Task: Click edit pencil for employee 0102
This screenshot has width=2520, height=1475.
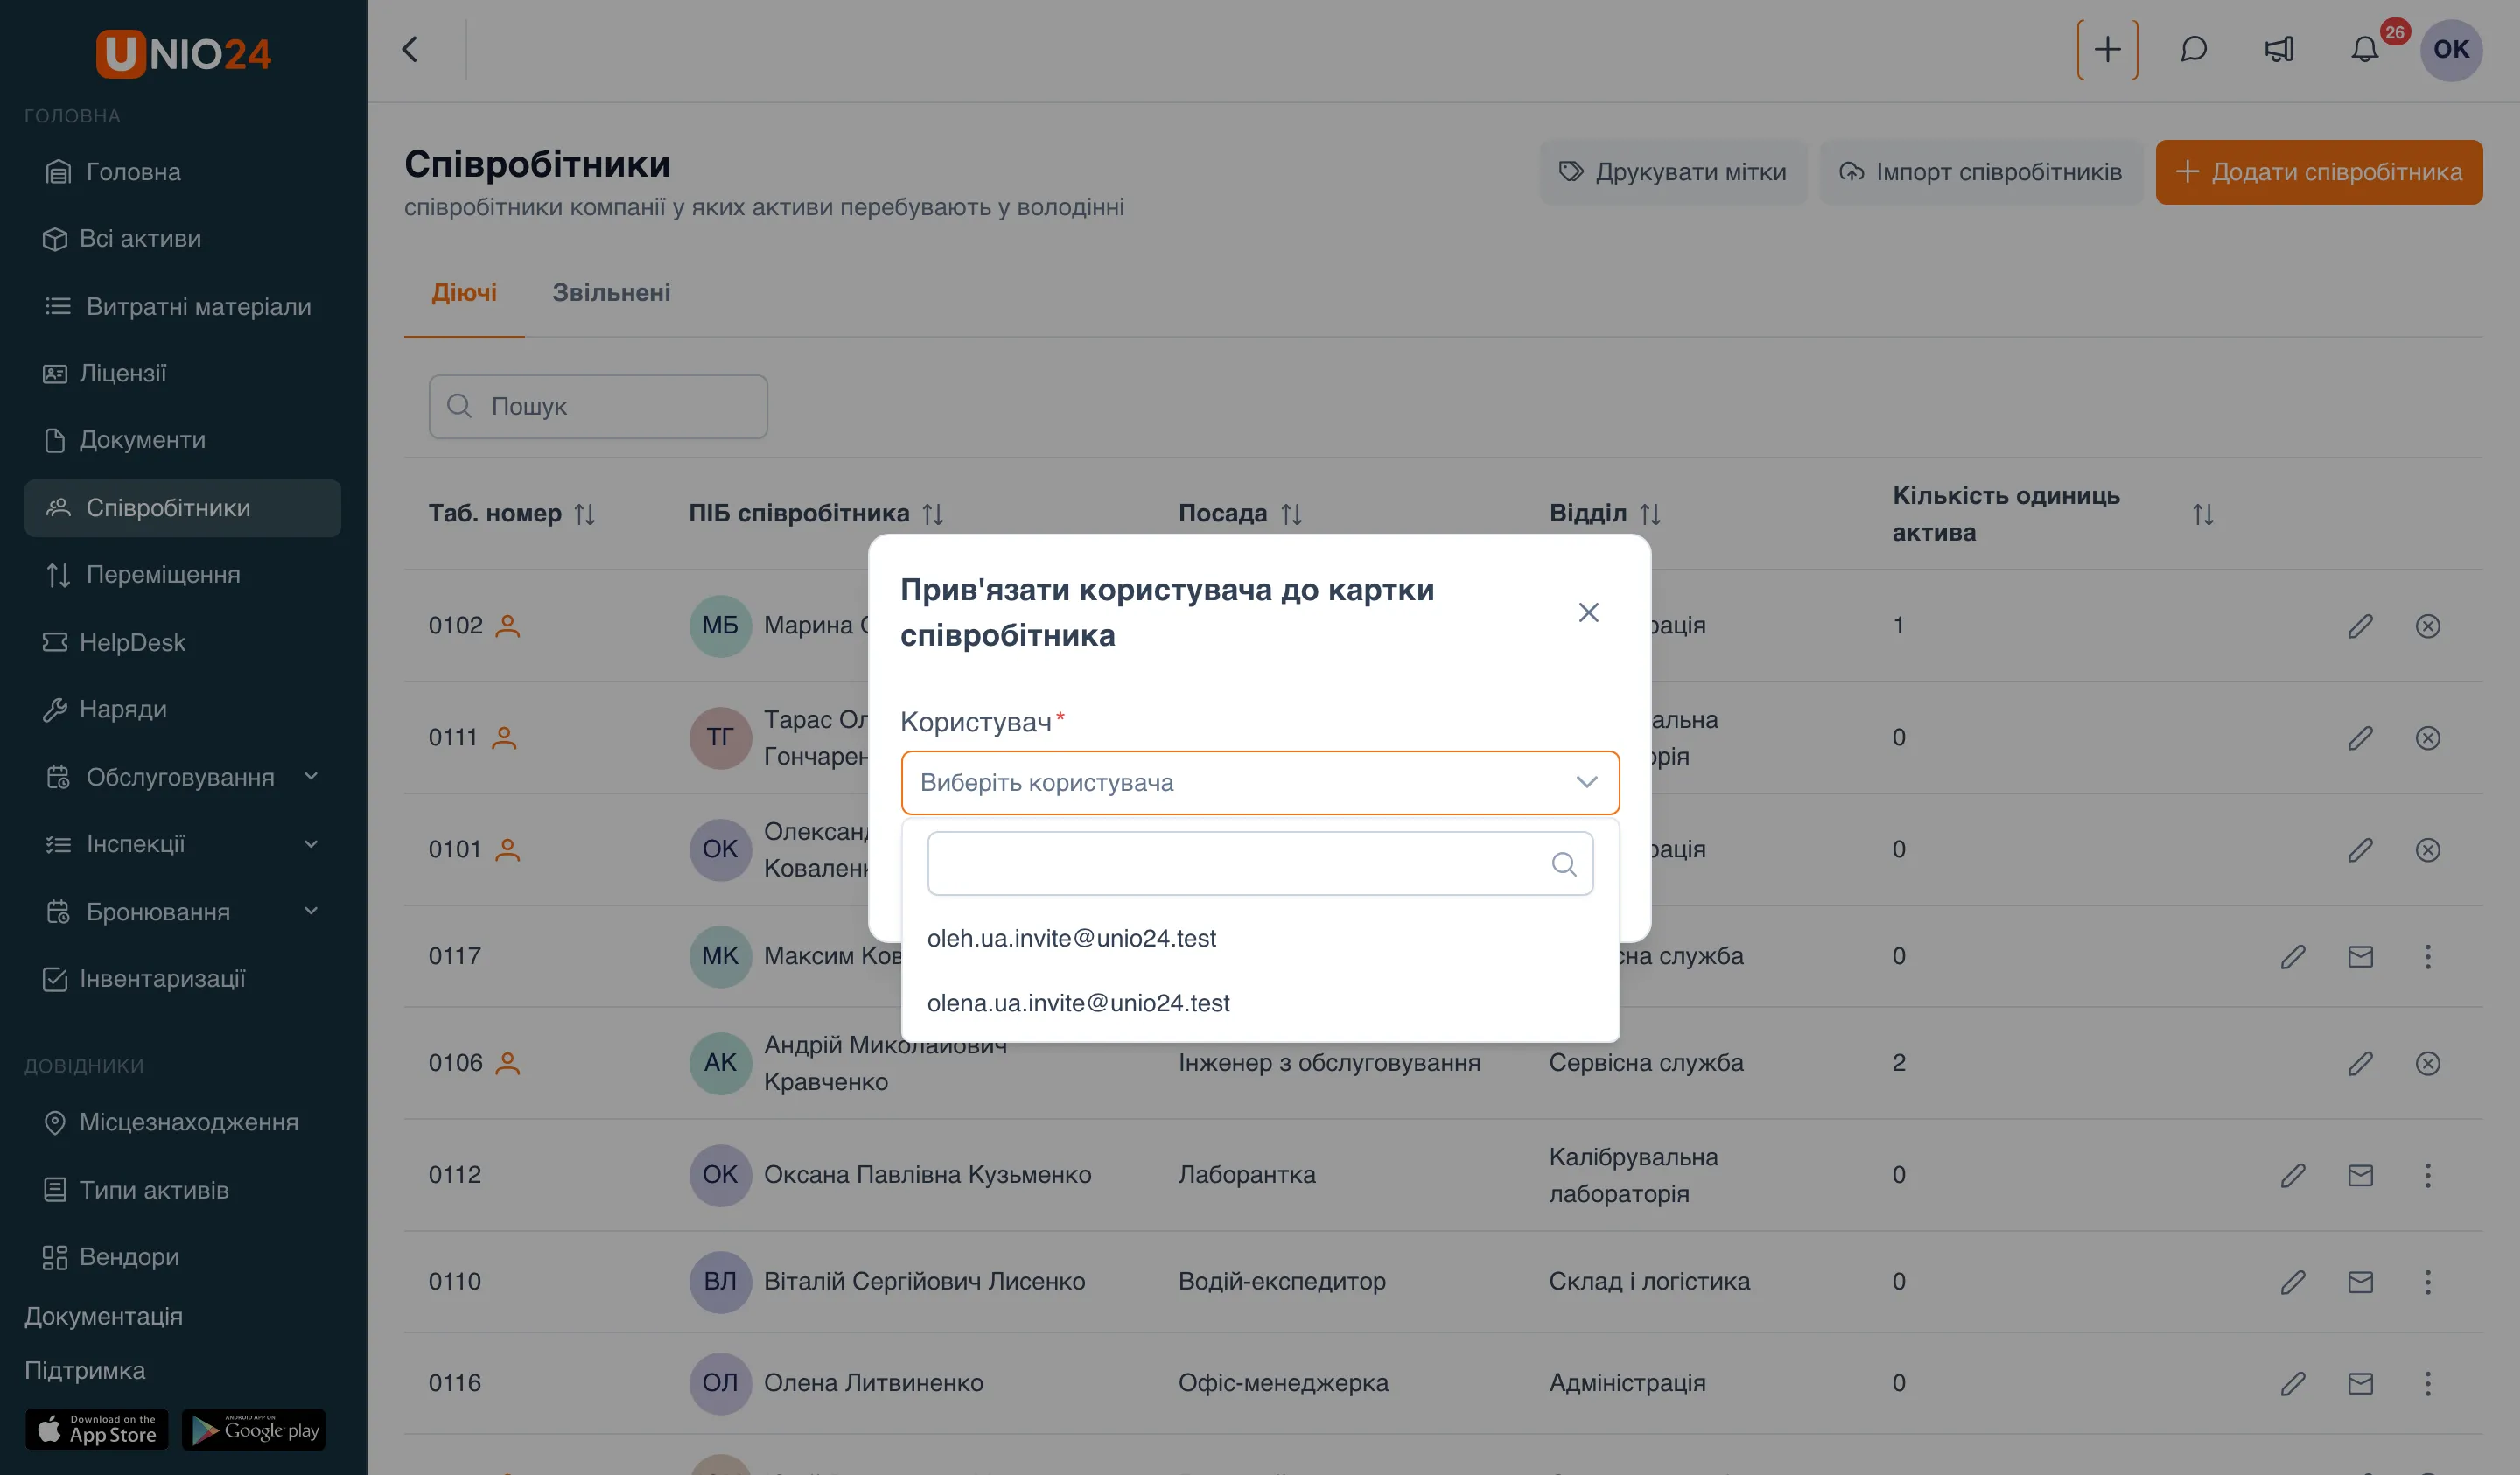Action: (x=2360, y=626)
